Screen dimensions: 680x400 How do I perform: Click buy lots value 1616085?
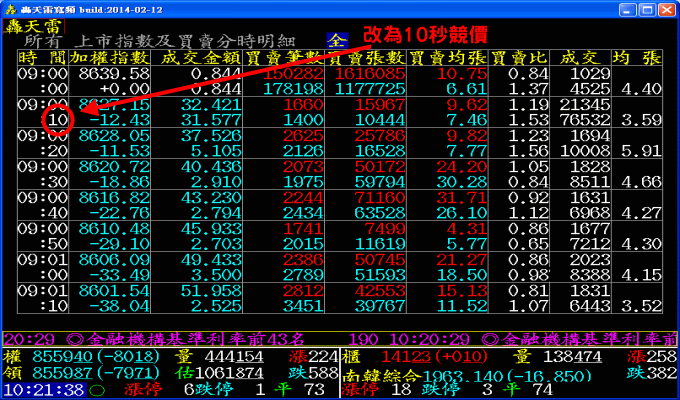[x=370, y=73]
